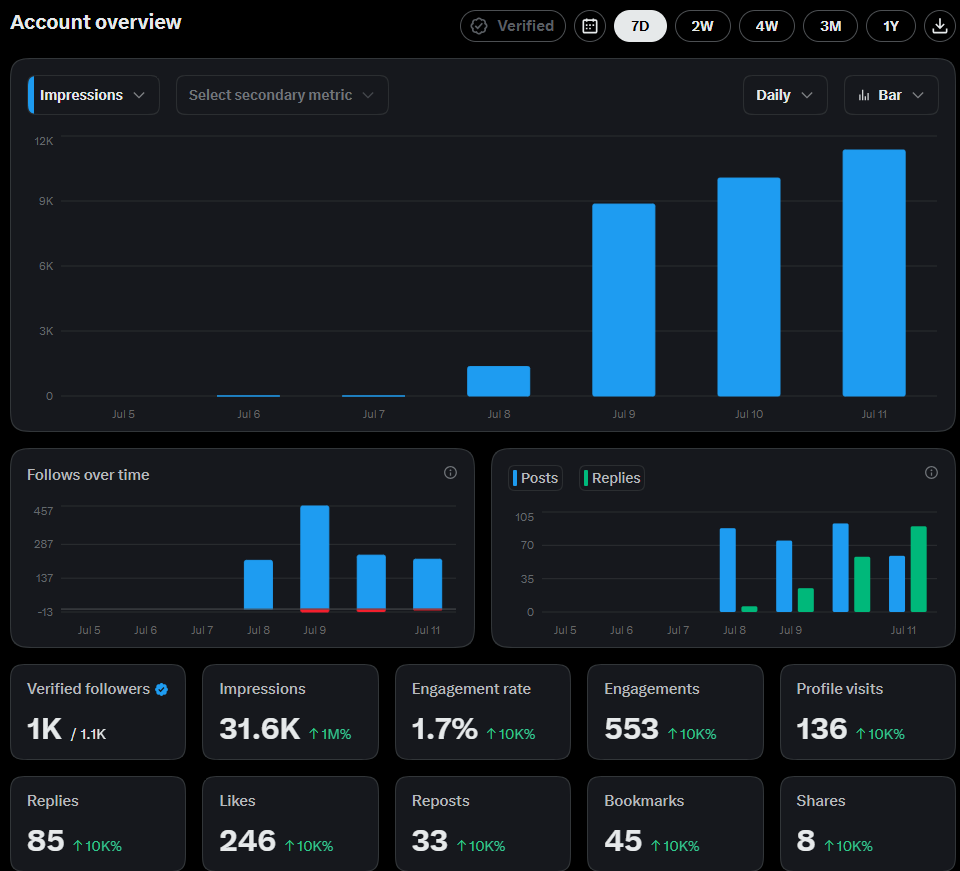Click the blue Jul 8 posts bar

tap(727, 570)
